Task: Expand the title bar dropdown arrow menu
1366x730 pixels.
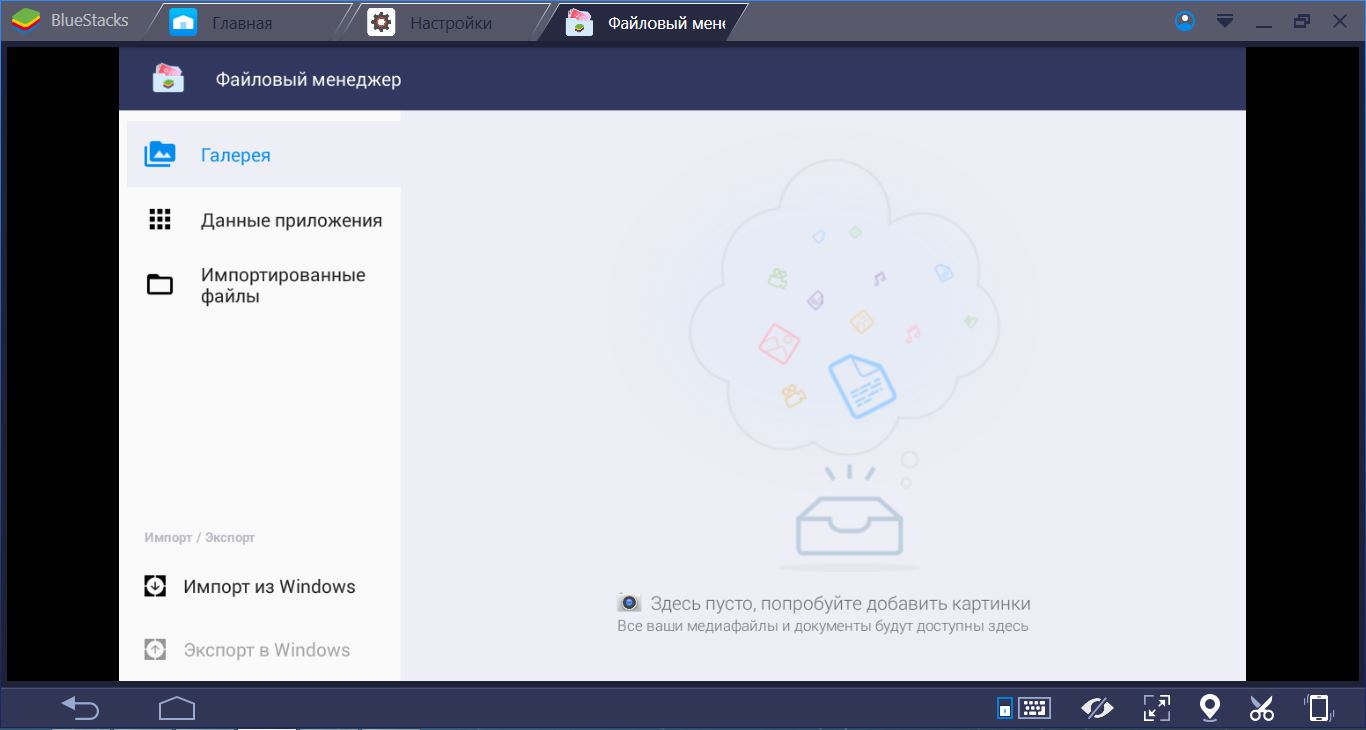Action: pyautogui.click(x=1224, y=21)
